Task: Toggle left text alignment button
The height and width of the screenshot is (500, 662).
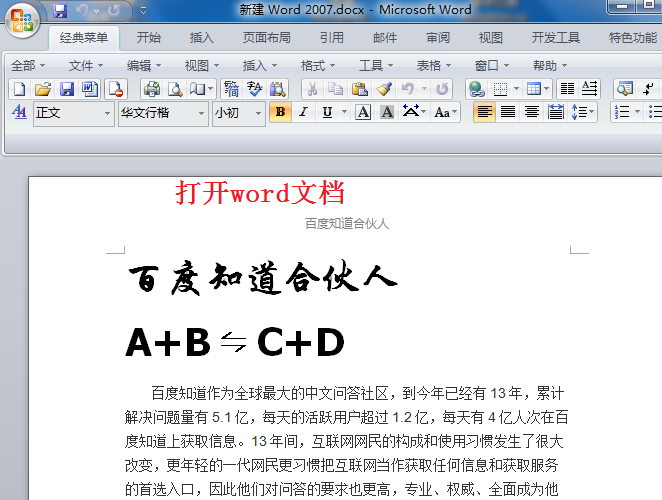Action: 484,112
